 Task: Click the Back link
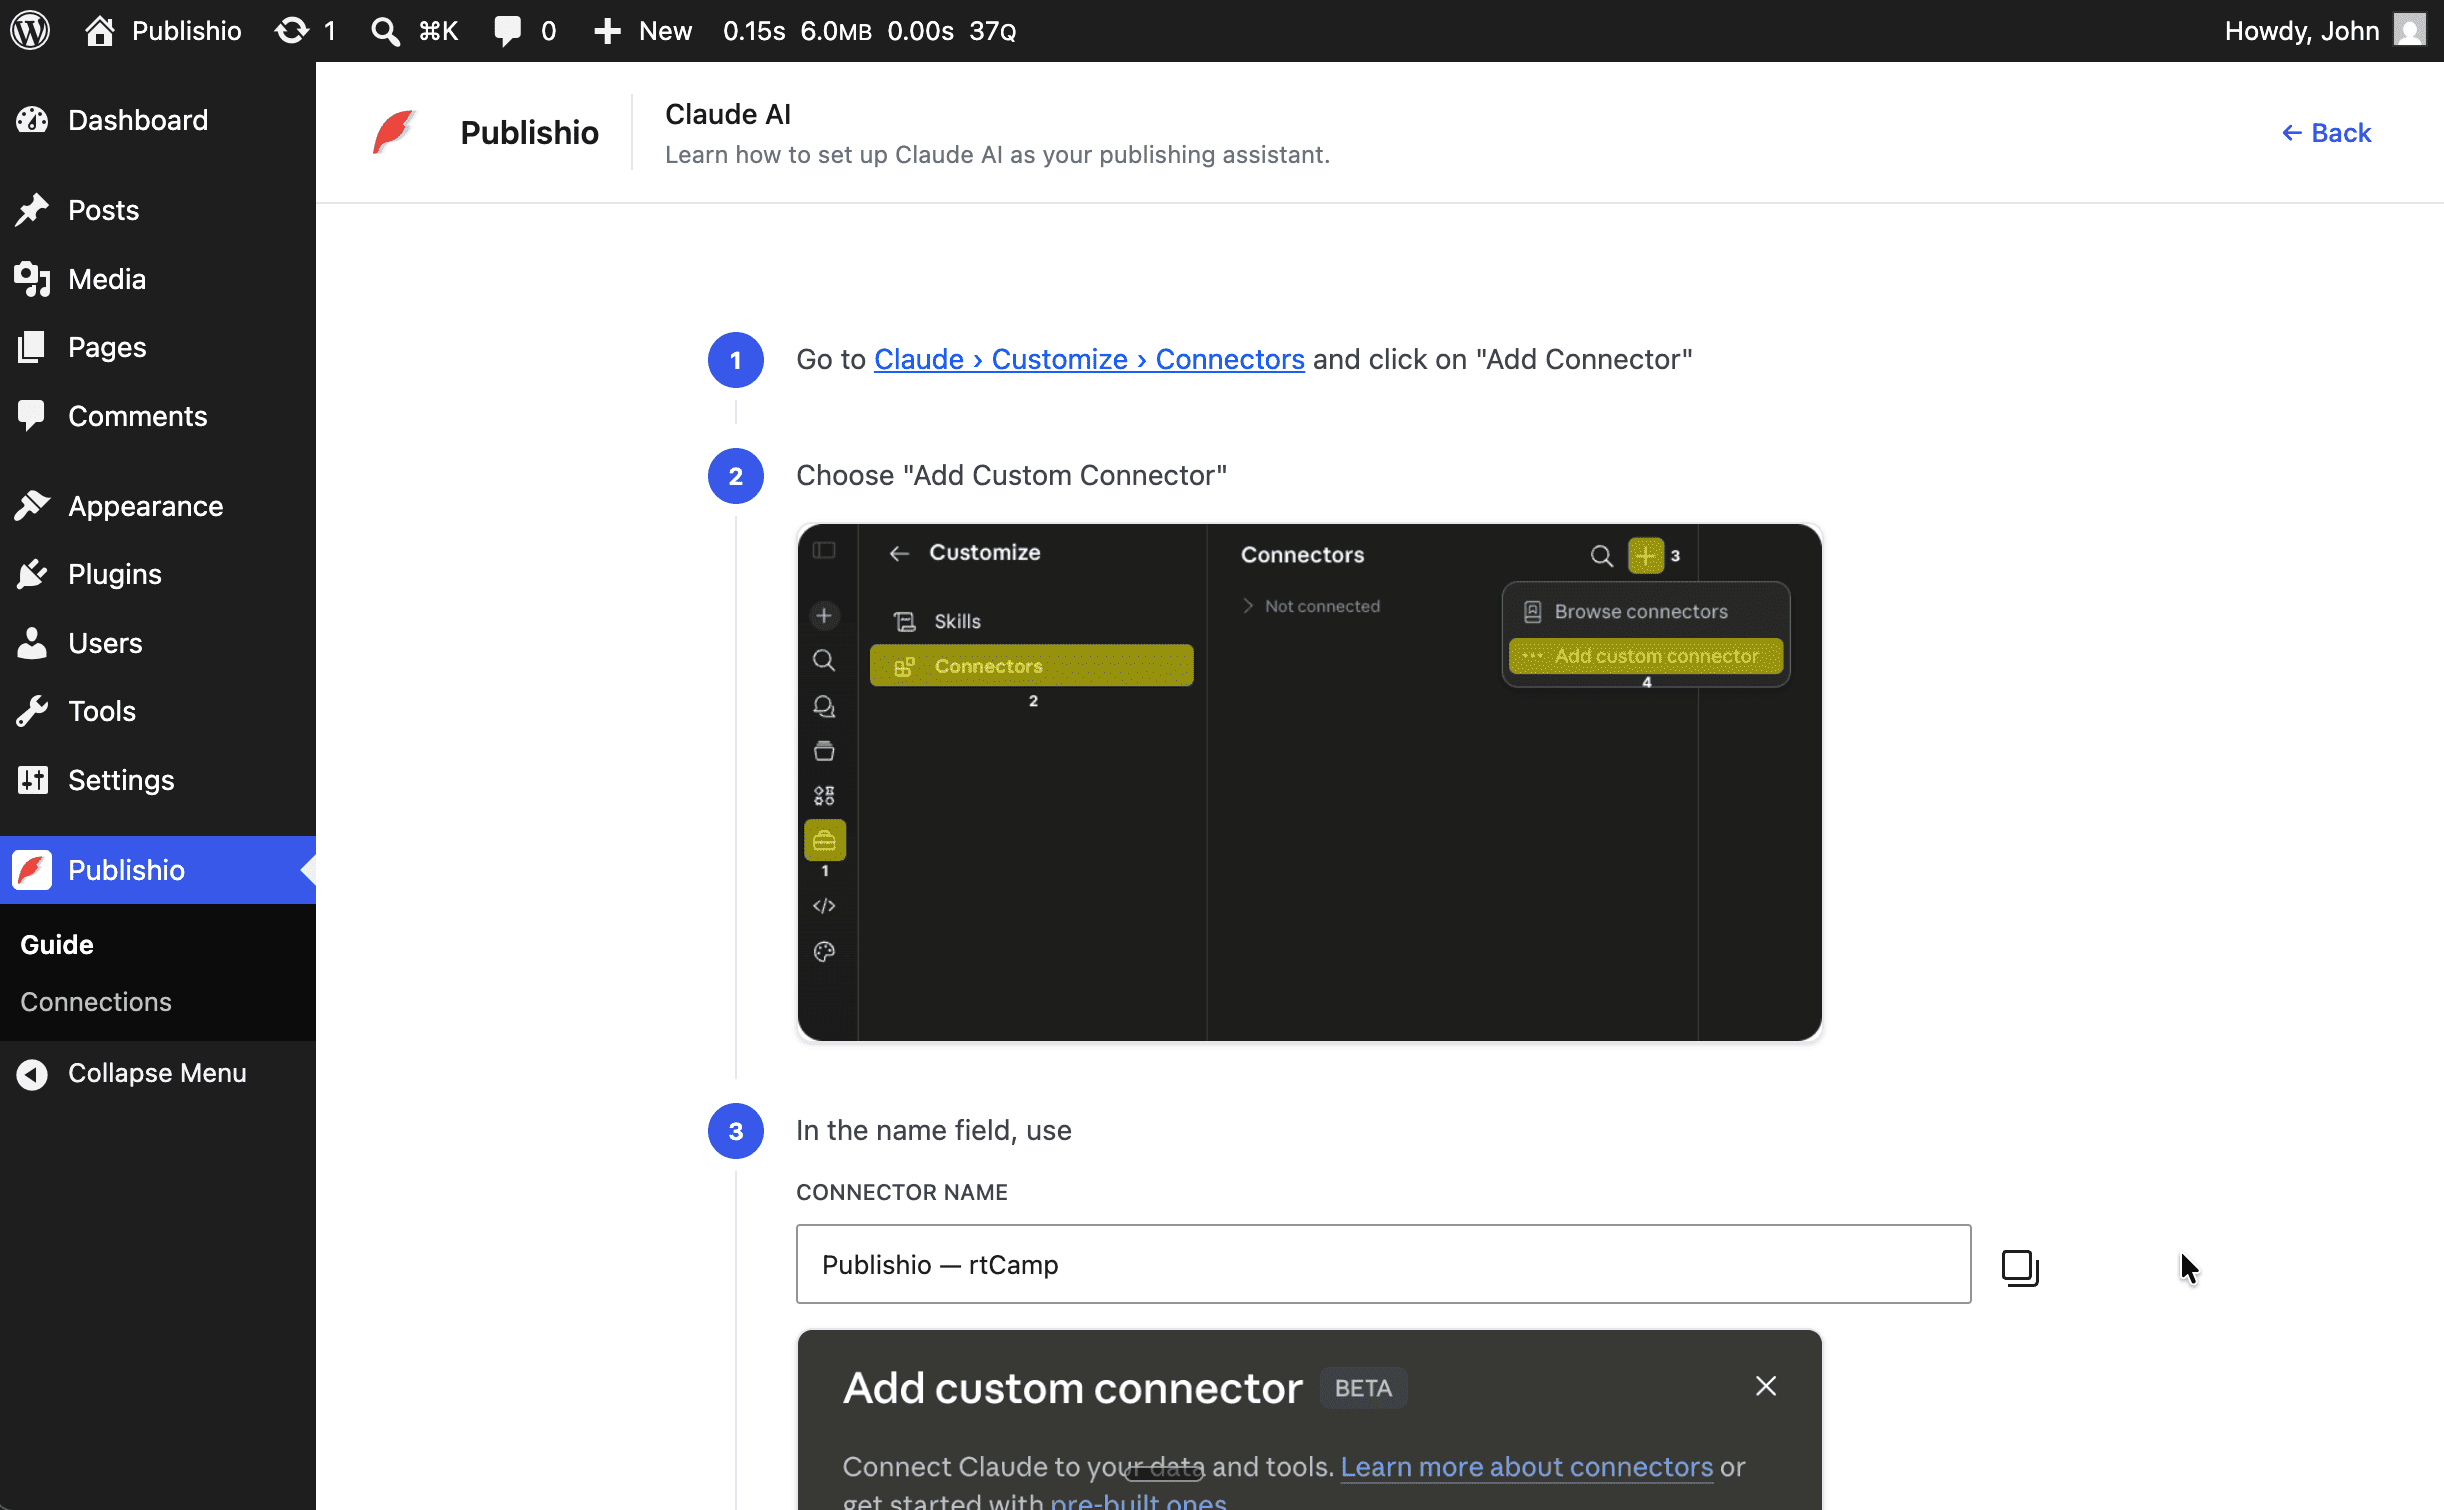pyautogui.click(x=2326, y=133)
